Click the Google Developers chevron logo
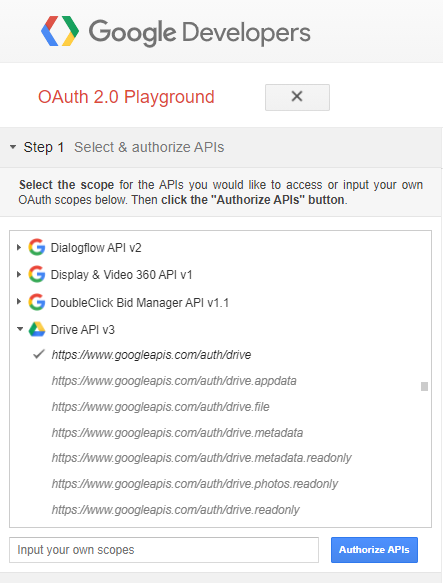The image size is (443, 583). (x=60, y=31)
